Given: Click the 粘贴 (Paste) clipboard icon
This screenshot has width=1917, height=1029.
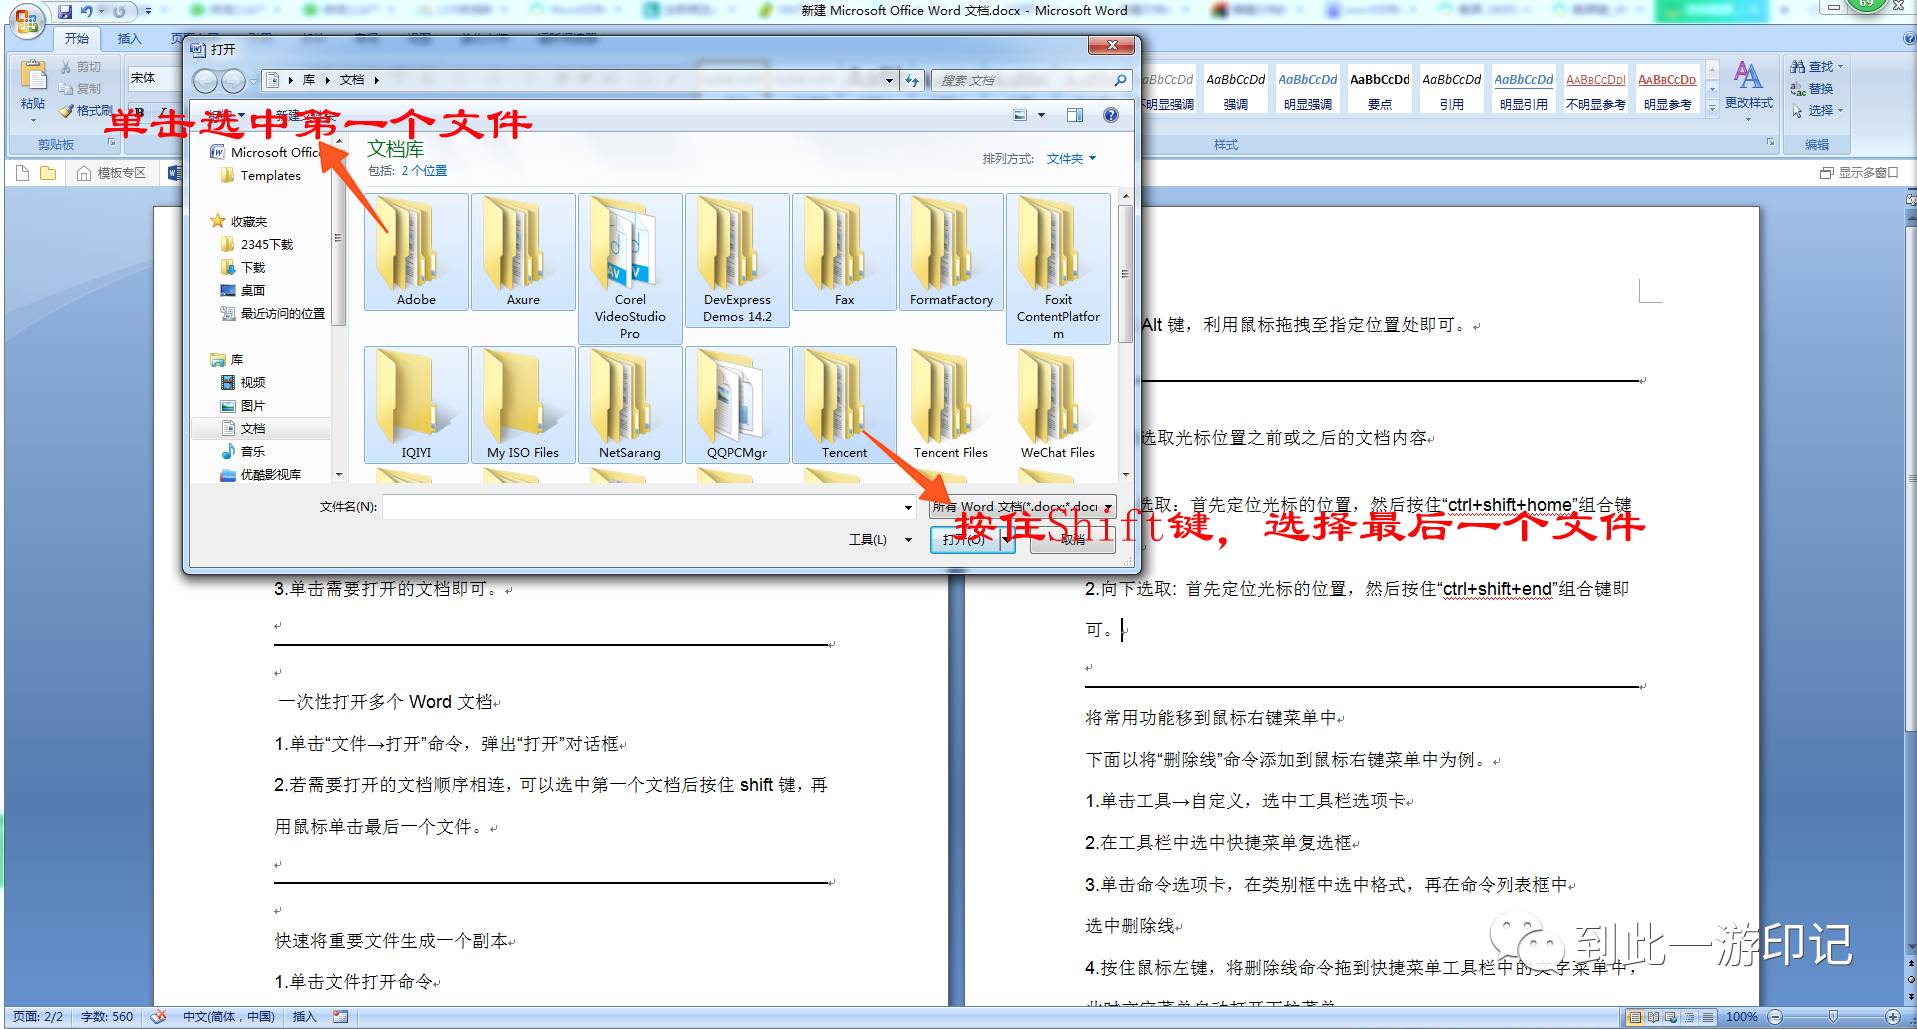Looking at the screenshot, I should click(33, 76).
